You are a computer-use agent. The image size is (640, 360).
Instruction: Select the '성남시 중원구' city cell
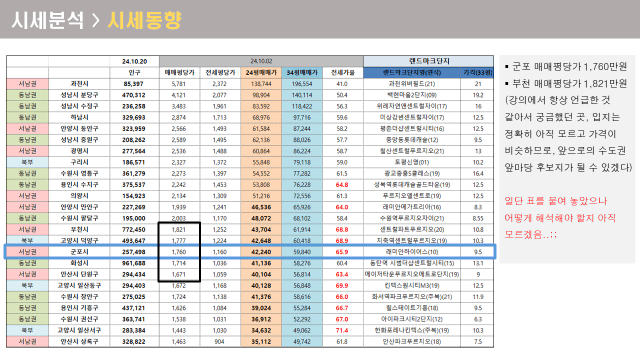coord(79,140)
